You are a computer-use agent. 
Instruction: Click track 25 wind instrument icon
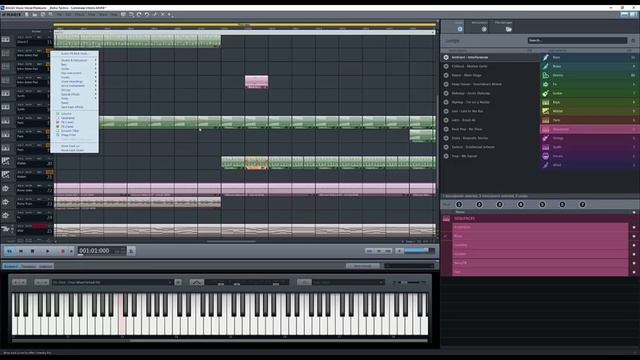6,229
